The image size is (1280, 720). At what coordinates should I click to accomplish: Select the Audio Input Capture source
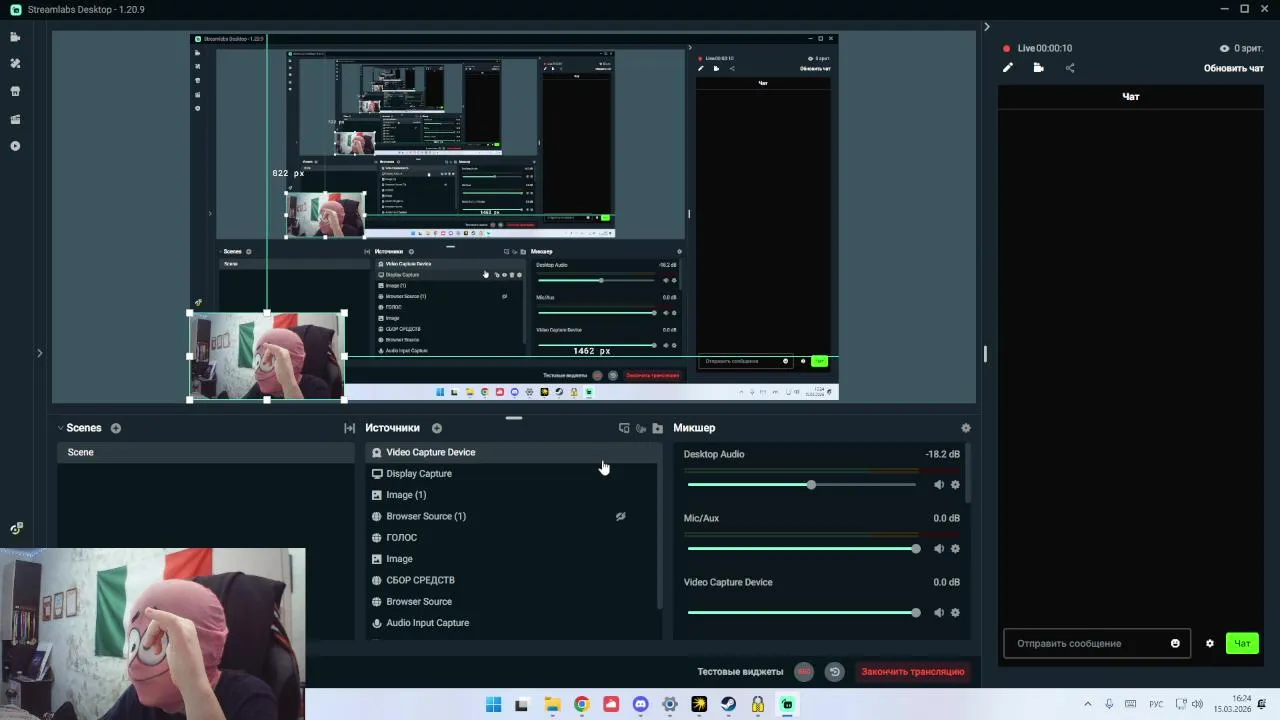point(512,623)
